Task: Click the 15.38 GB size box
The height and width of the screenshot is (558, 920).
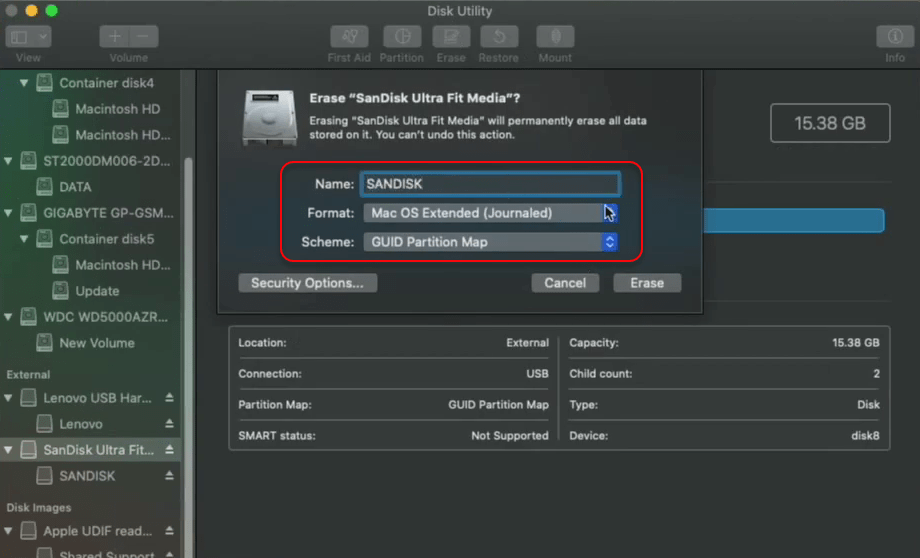Action: coord(830,123)
